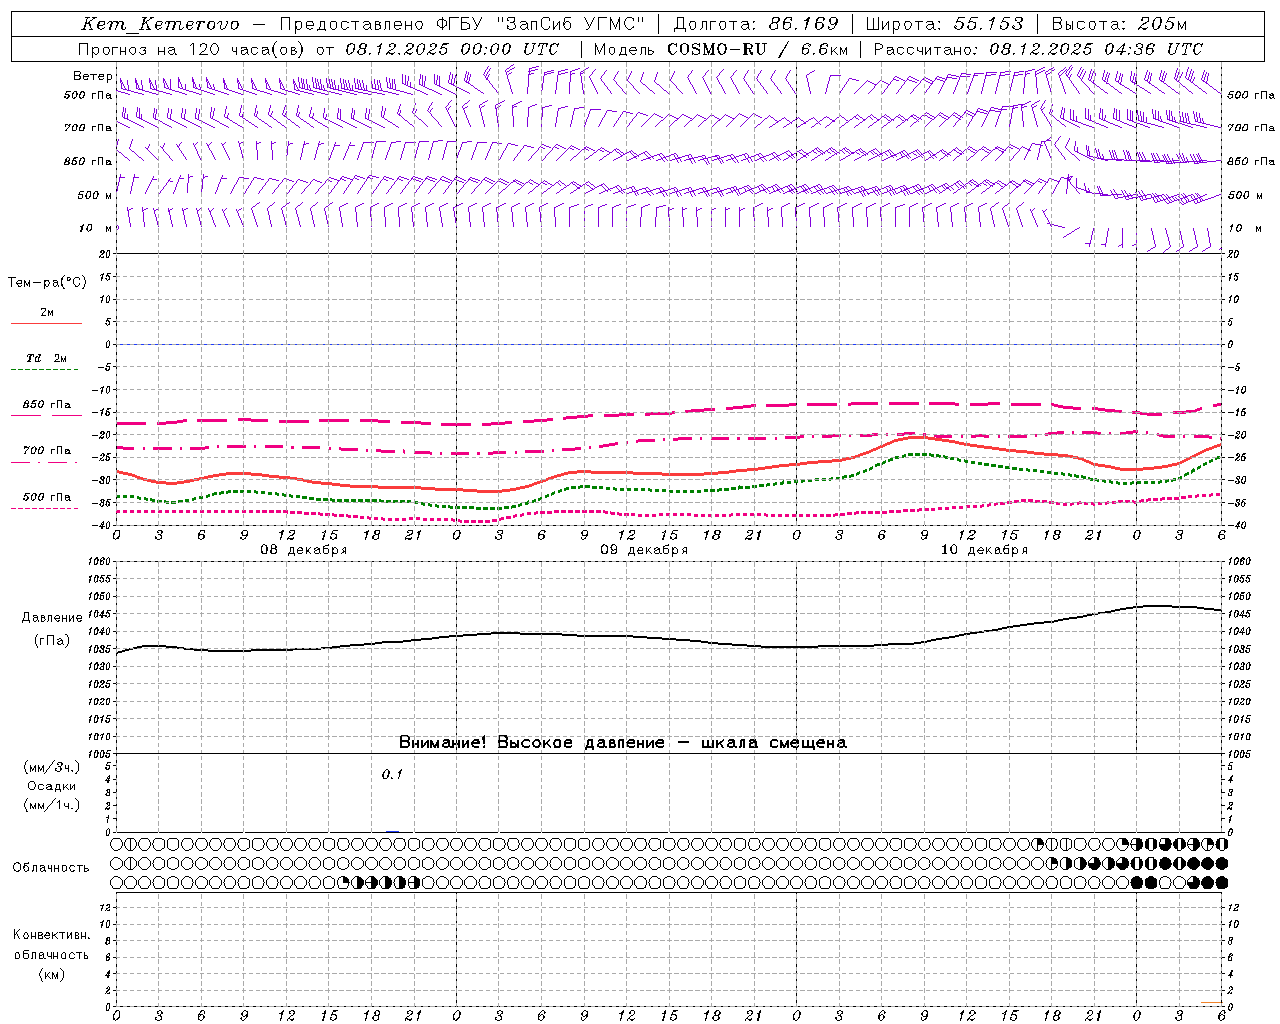Click the forecast start time 08.12.2025 00:00 UTC
This screenshot has width=1280, height=1024.
[x=452, y=49]
